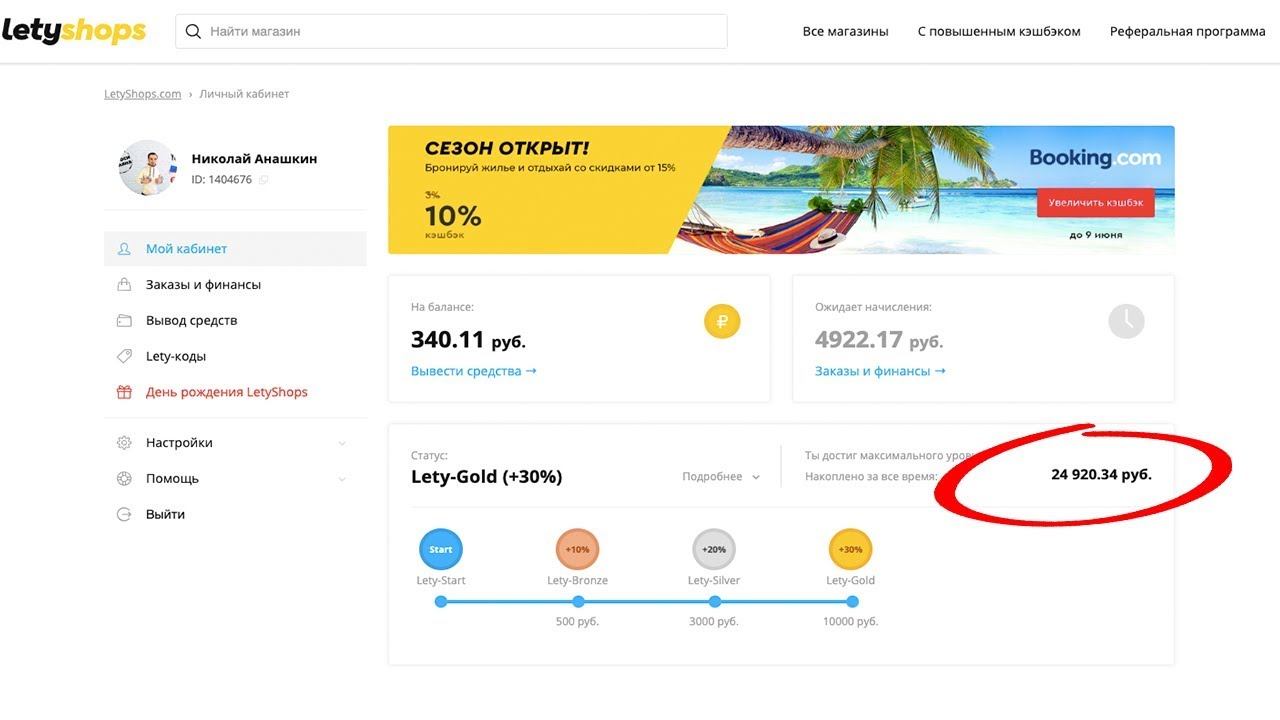The height and width of the screenshot is (720, 1280).
Task: Click the gray clock pending icon
Action: (1126, 321)
